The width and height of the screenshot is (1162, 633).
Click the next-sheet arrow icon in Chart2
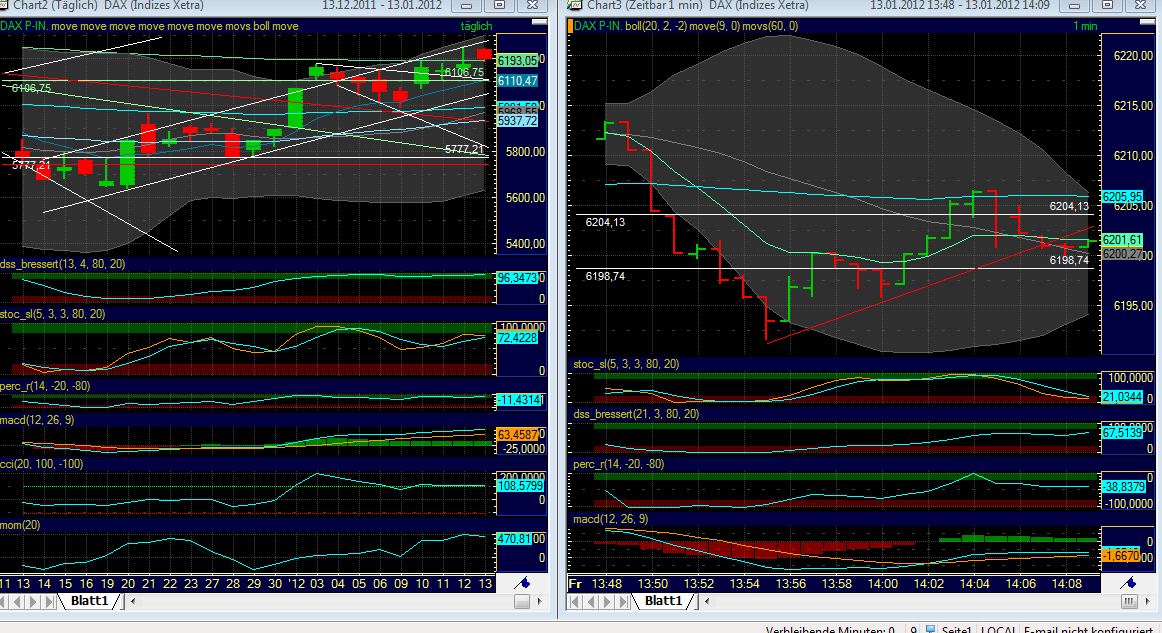click(x=32, y=601)
